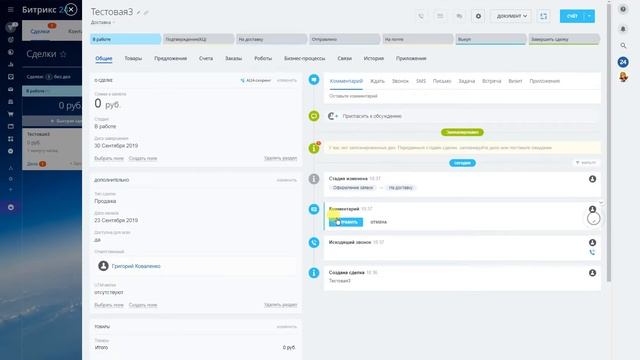This screenshot has width=640, height=360.
Task: Click the square icon button beside Документ
Action: pos(544,16)
